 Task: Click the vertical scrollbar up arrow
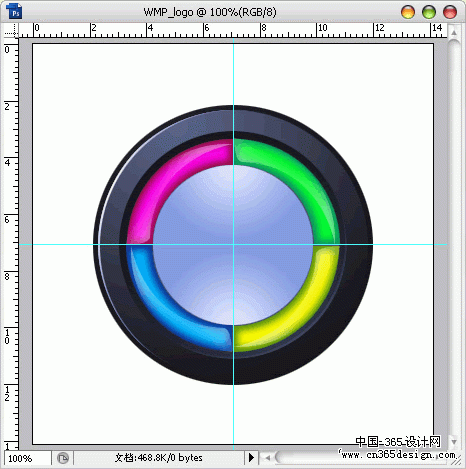[454, 32]
